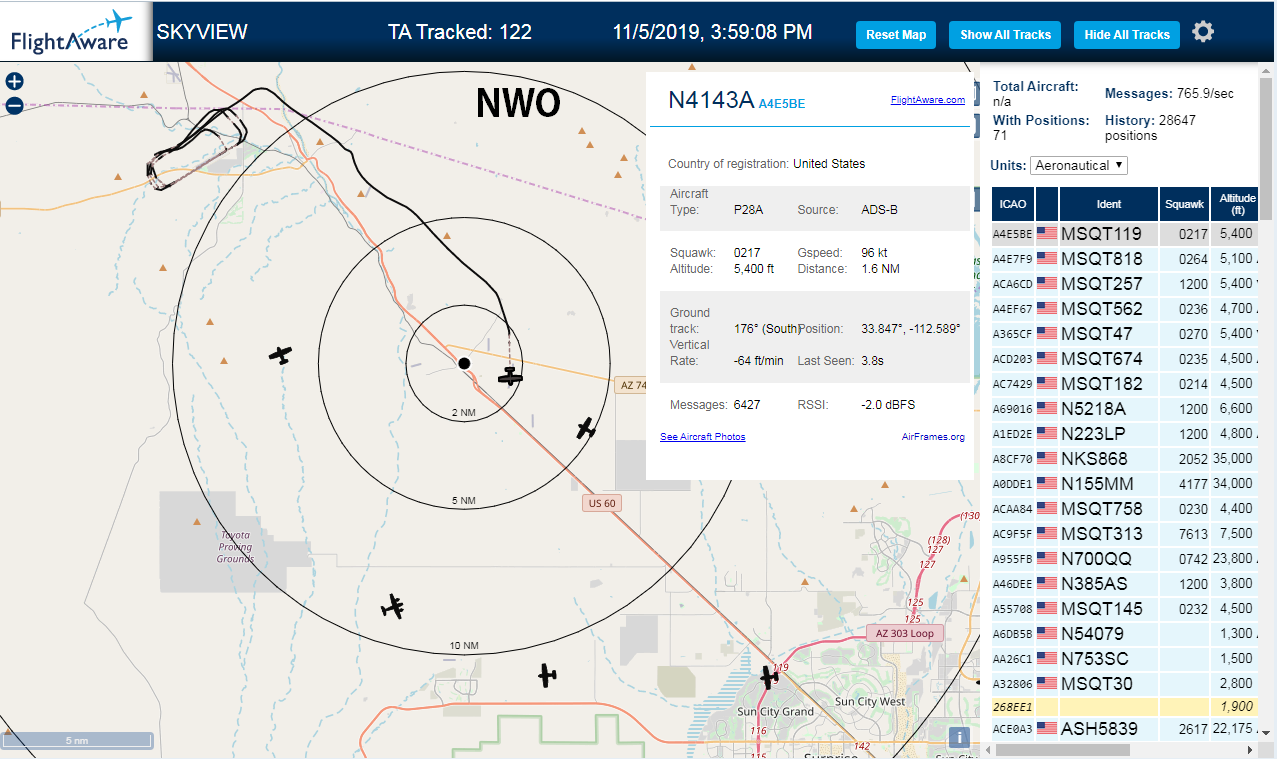Click the US flag in the ASH5839 row
This screenshot has height=759, width=1277.
pyautogui.click(x=1047, y=728)
